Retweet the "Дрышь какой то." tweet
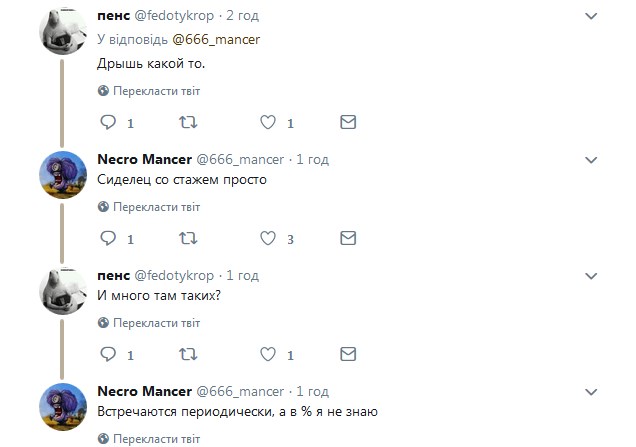 [187, 122]
